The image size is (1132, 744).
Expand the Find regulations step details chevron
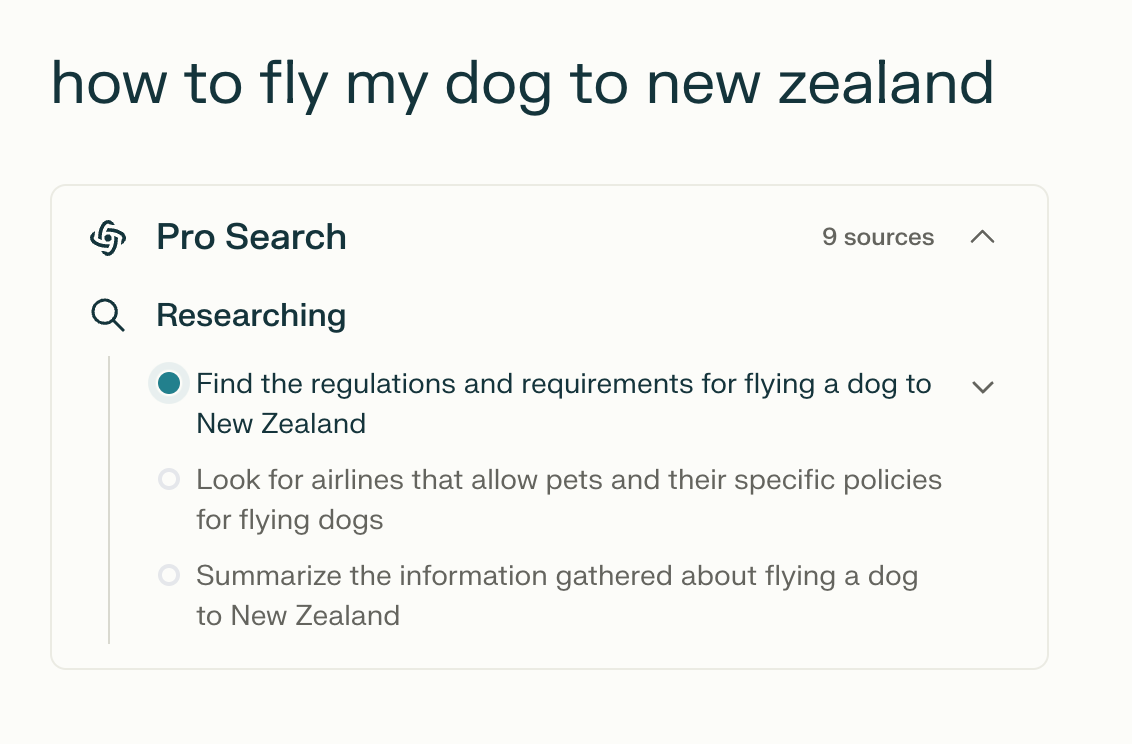pos(983,388)
